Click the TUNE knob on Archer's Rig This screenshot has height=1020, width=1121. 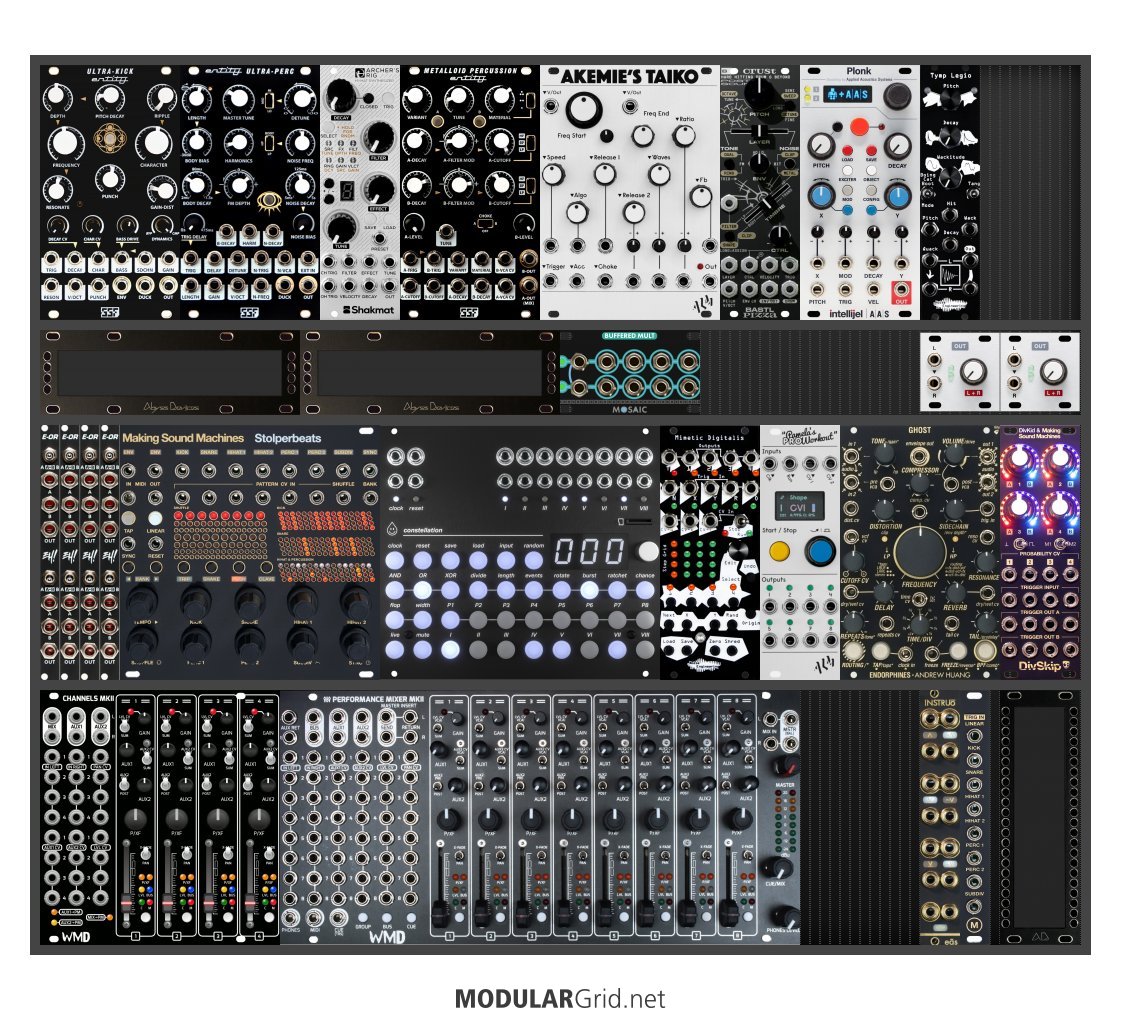pos(341,229)
